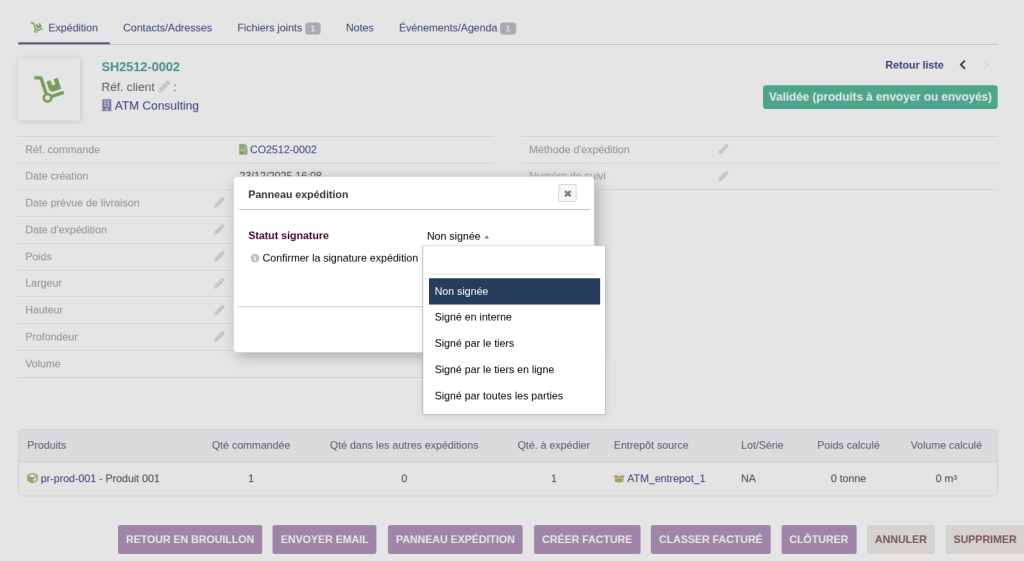
Task: Click the previous record chevron arrow
Action: click(962, 65)
